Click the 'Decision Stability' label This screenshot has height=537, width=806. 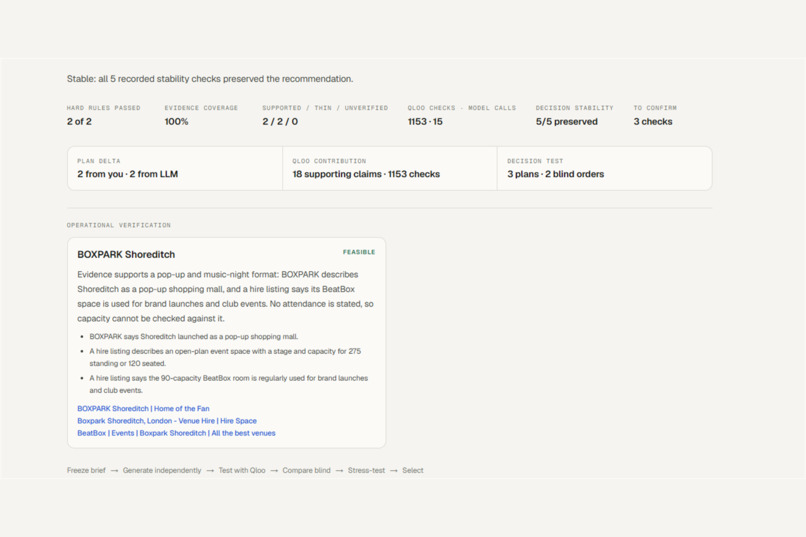click(x=574, y=108)
